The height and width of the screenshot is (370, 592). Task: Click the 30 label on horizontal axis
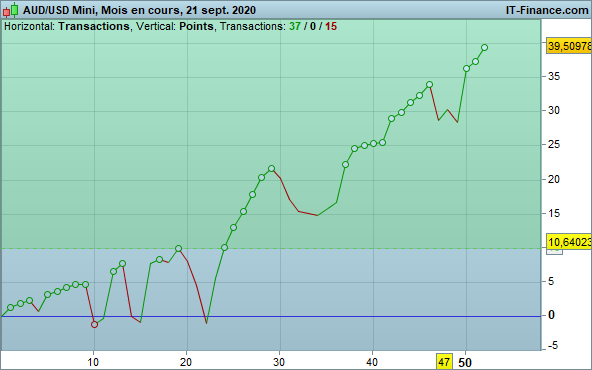tap(279, 362)
